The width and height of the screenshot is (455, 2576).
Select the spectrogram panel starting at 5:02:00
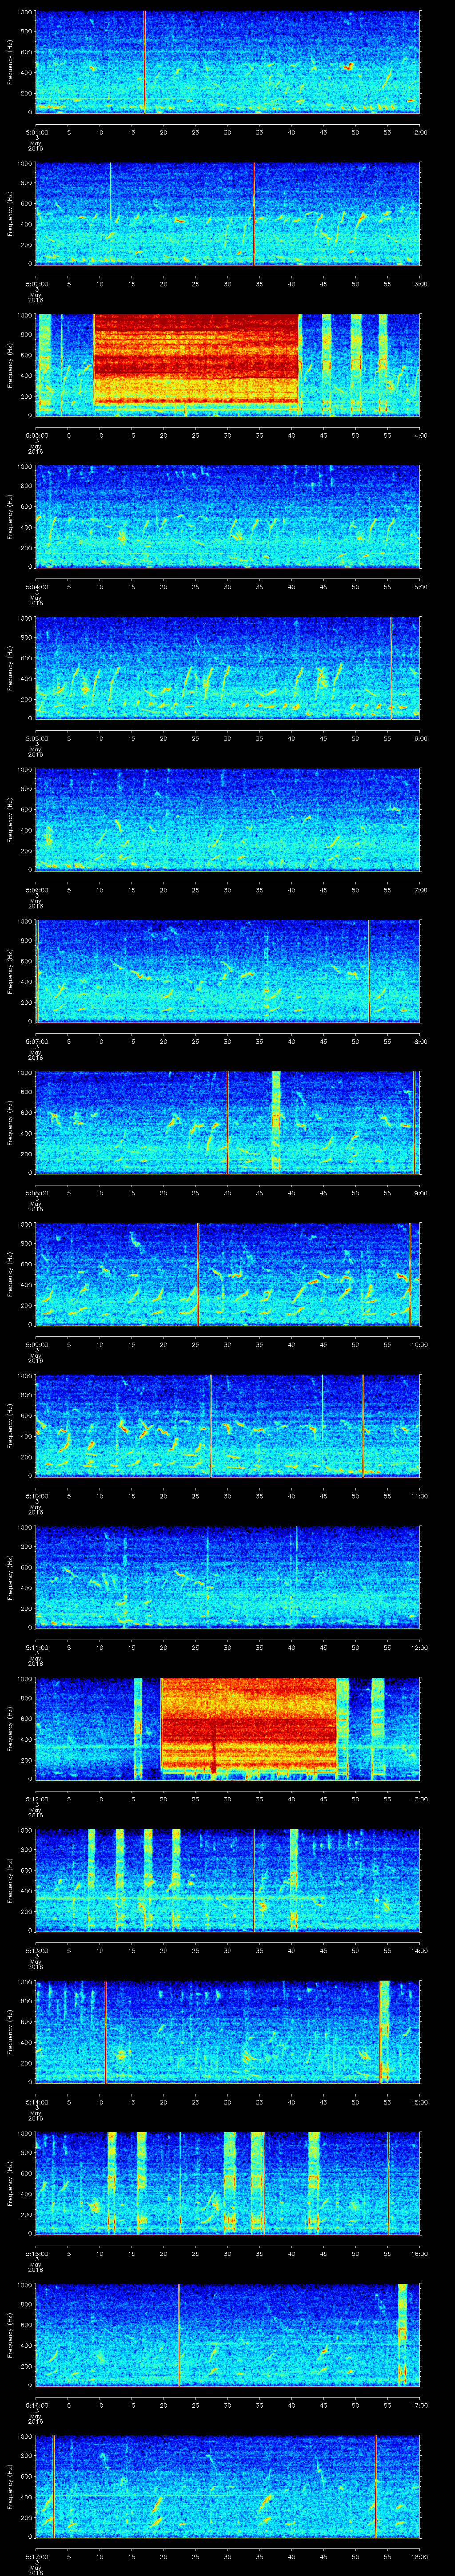pyautogui.click(x=228, y=213)
